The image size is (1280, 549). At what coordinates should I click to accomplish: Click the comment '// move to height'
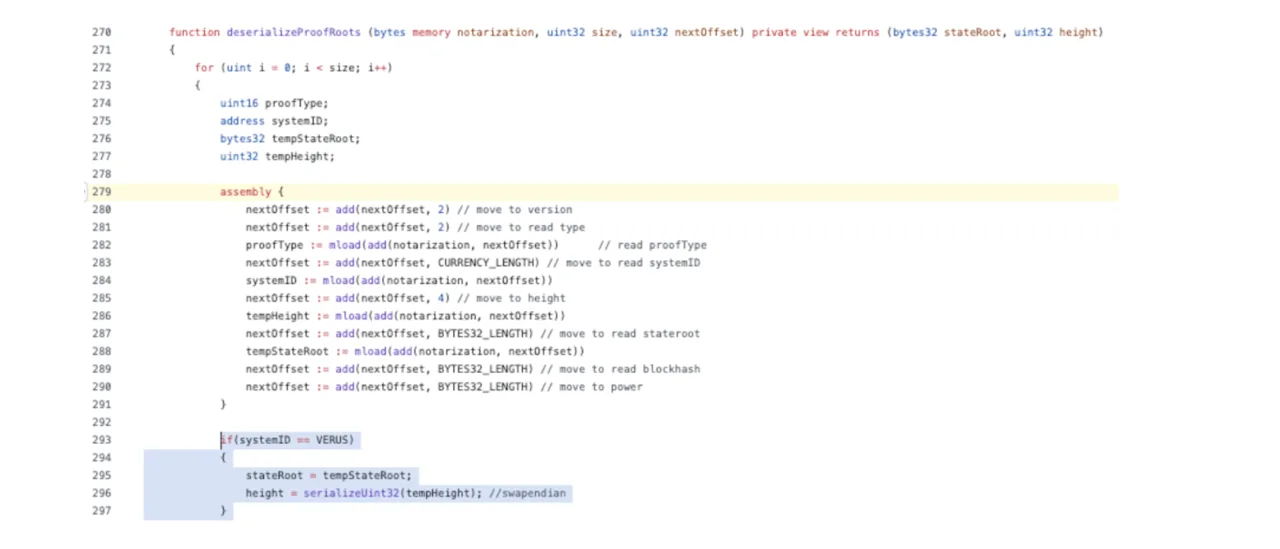point(511,299)
